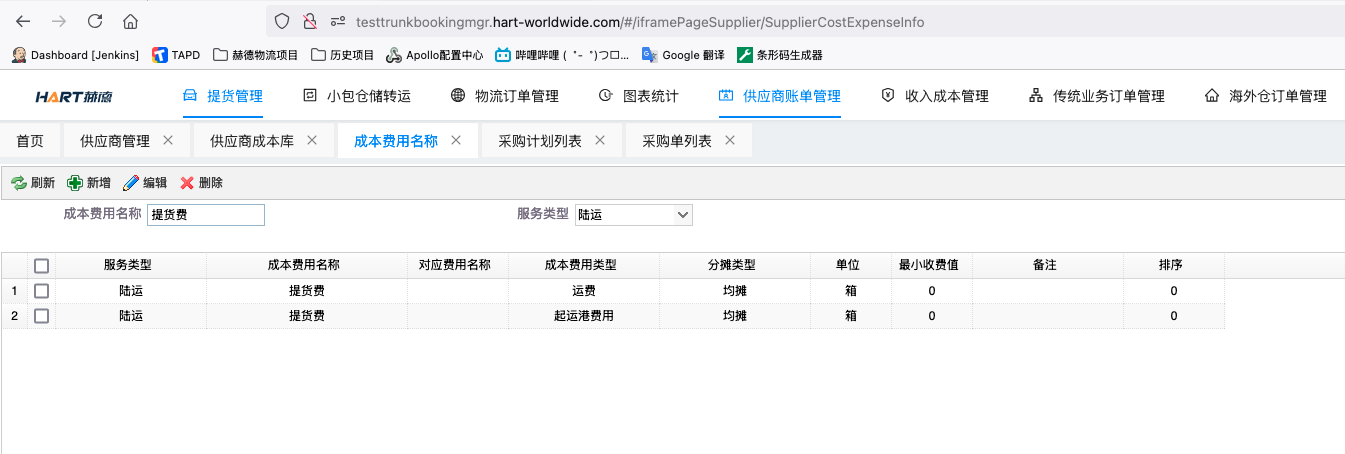The image size is (1345, 454).
Task: Open the 历史项目 bookmark folder
Action: (343, 55)
